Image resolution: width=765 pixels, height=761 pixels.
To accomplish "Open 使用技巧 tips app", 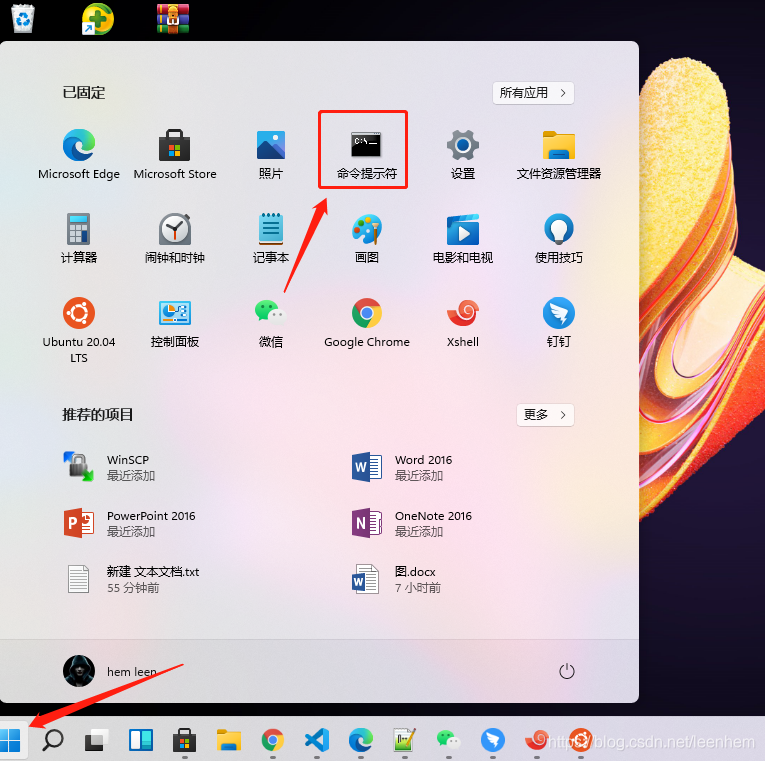I will (x=559, y=238).
